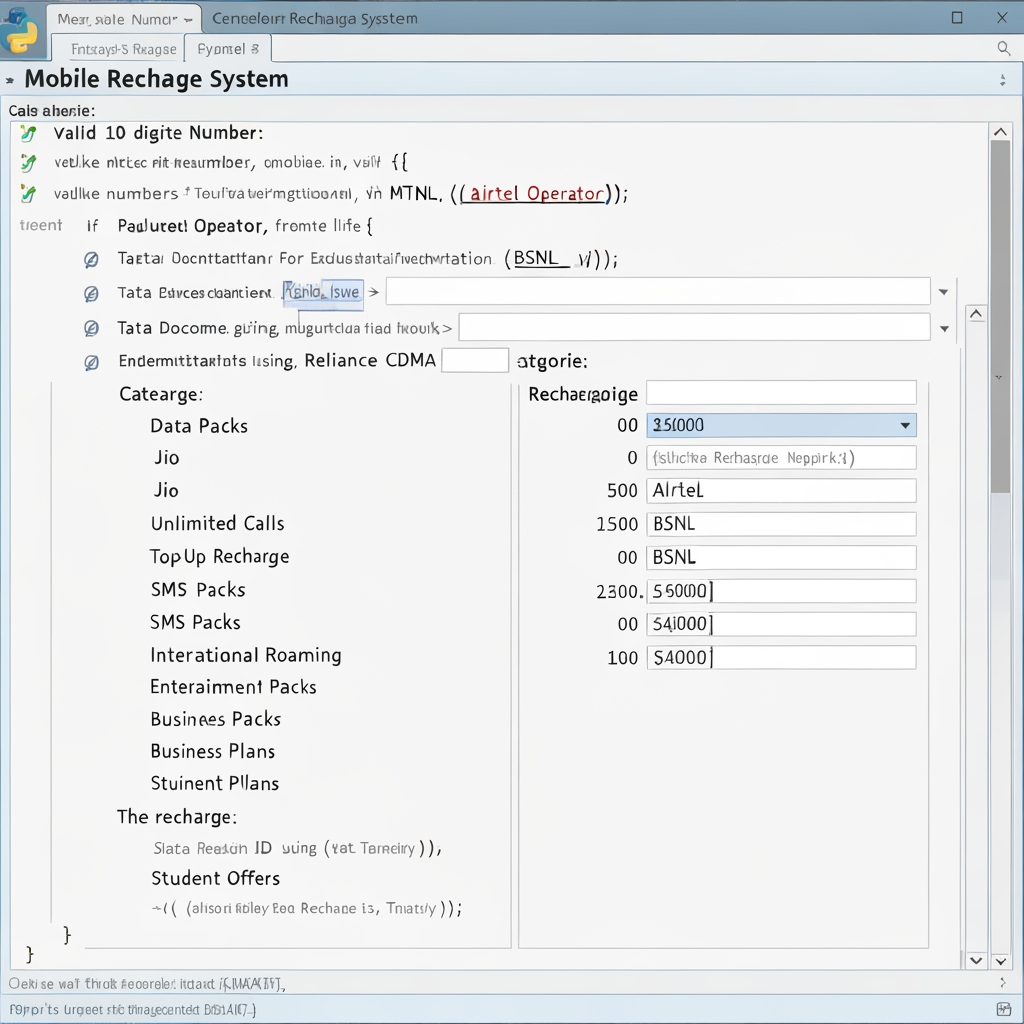Click the input field of 'Tata Docome' row
The width and height of the screenshot is (1024, 1024).
click(694, 327)
